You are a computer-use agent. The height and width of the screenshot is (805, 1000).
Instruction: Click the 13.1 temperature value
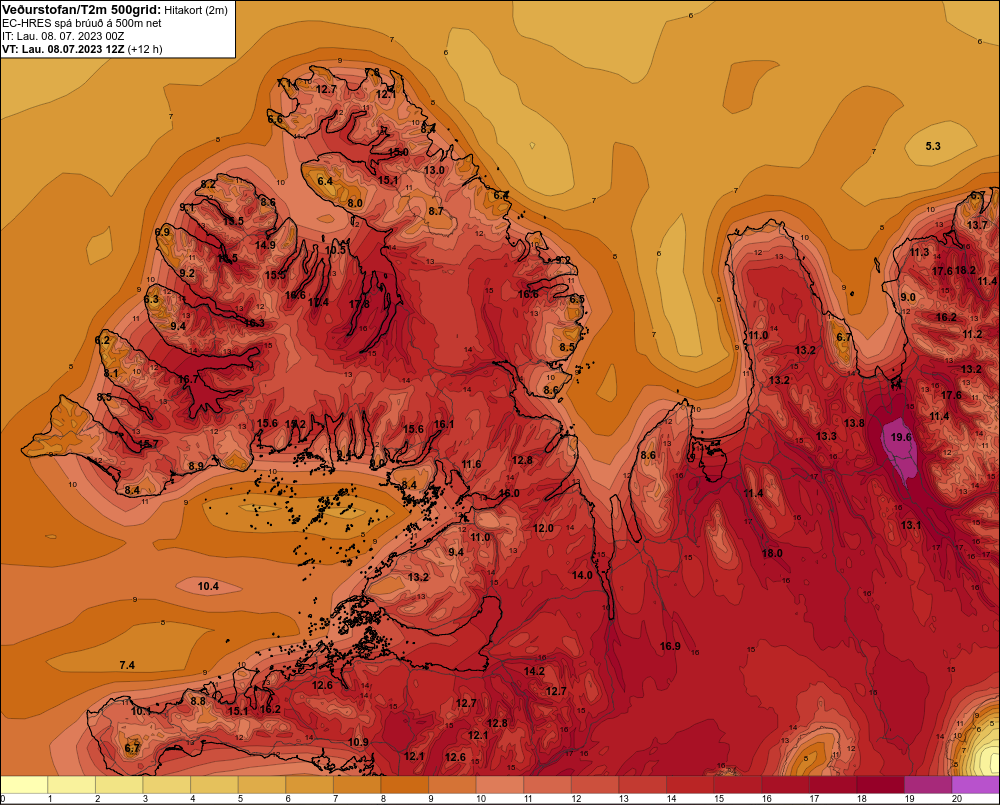(x=911, y=525)
